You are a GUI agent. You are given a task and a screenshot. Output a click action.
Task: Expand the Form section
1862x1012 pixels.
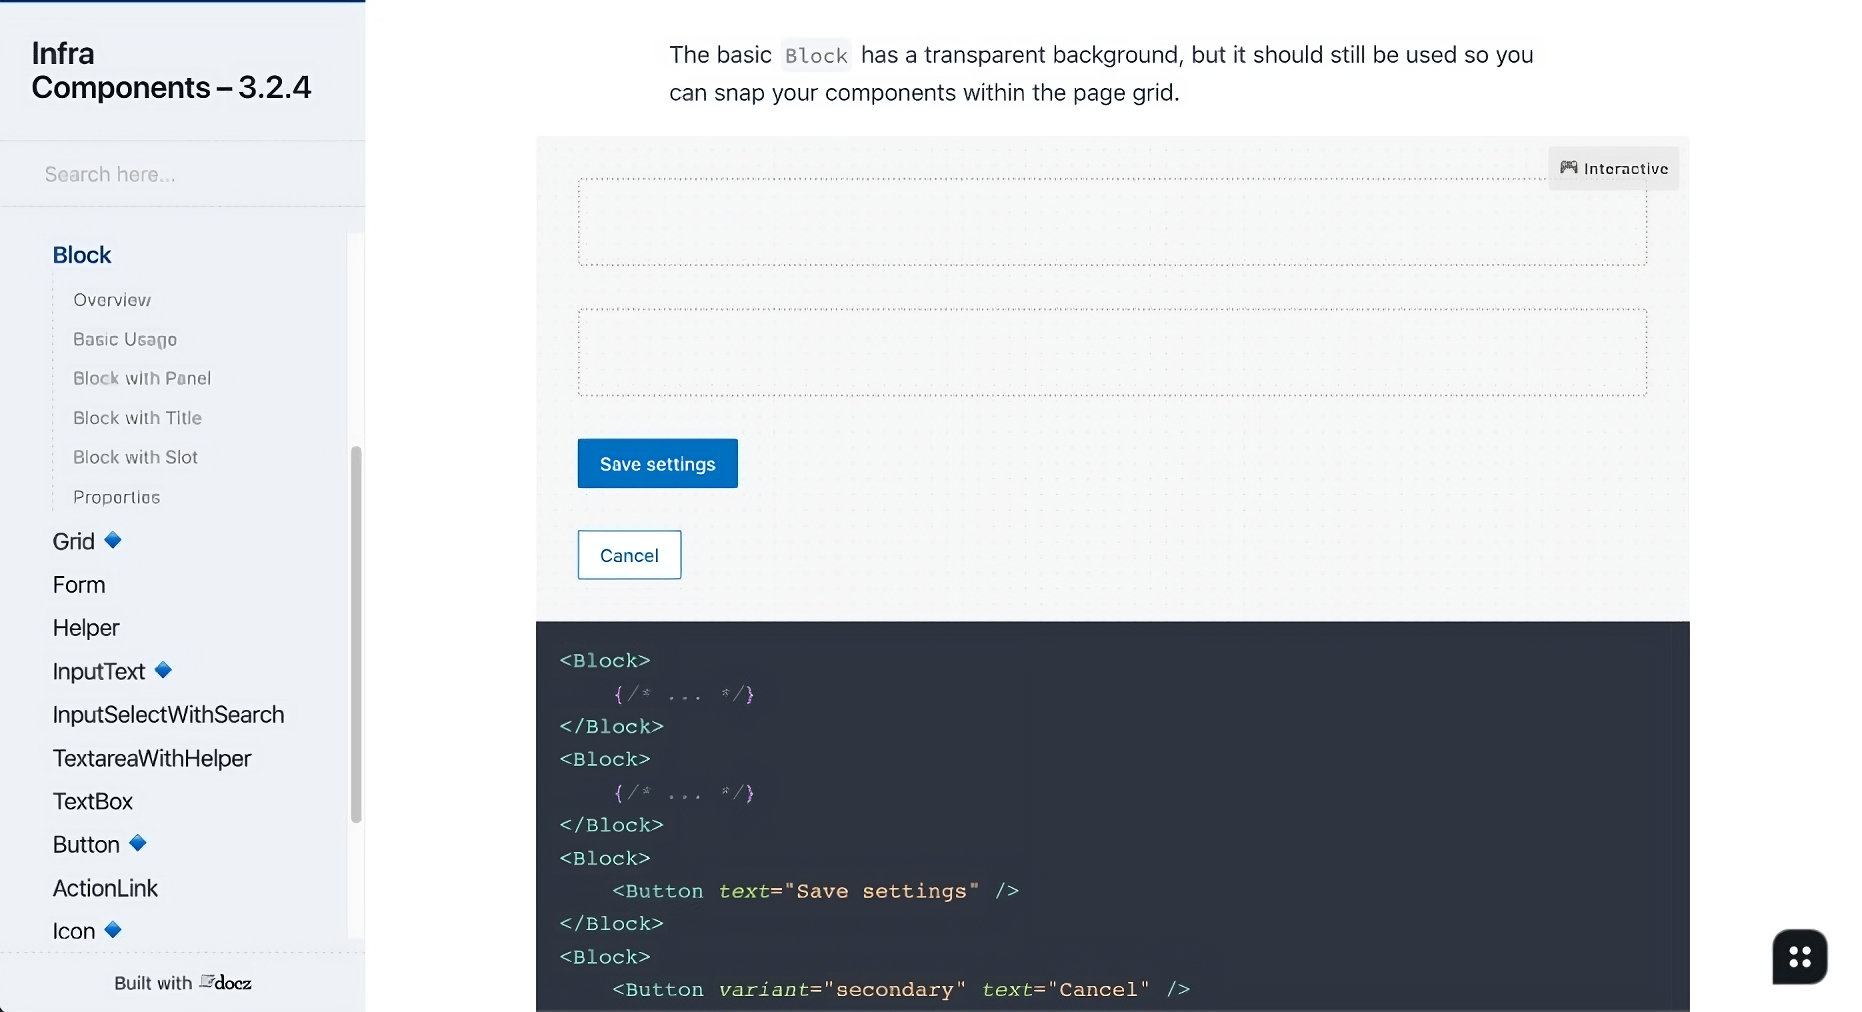click(x=79, y=583)
